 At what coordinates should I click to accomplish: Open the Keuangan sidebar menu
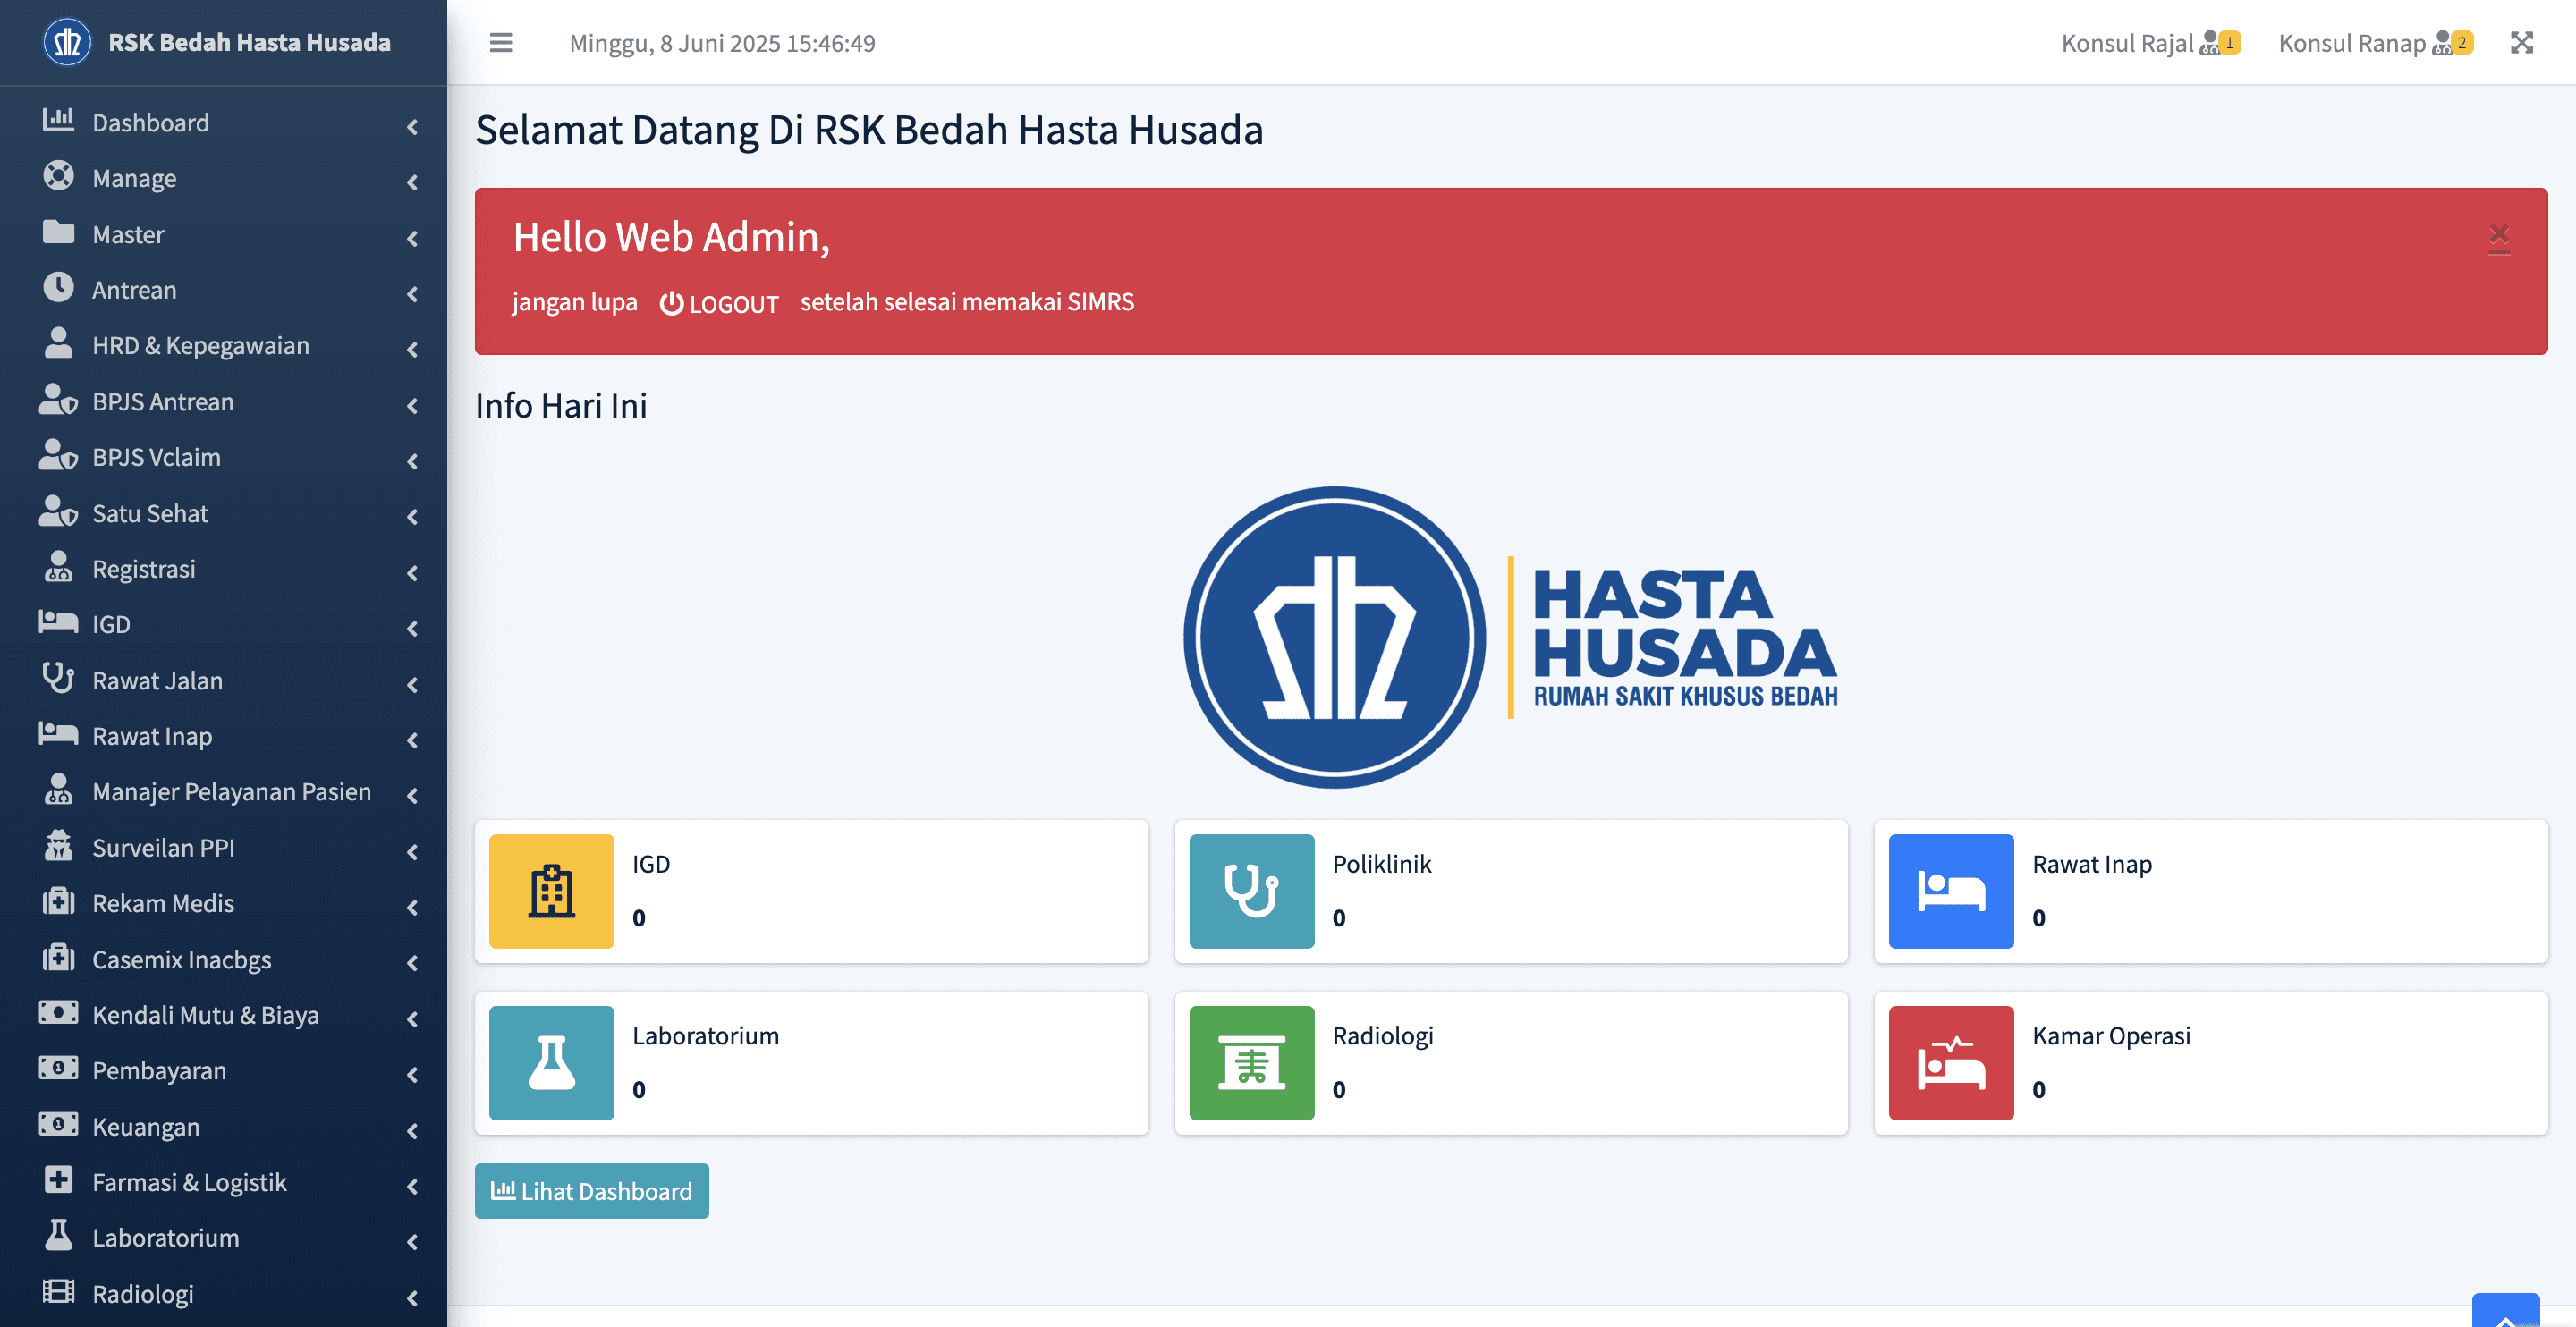point(223,1126)
